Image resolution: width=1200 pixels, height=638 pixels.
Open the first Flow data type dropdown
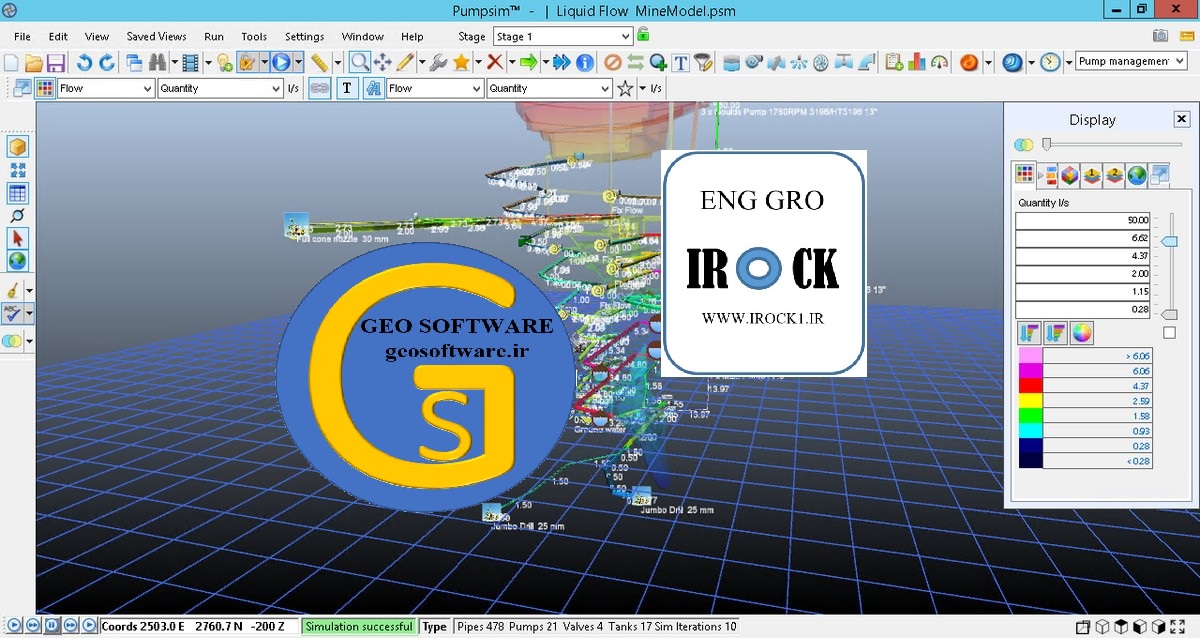[104, 88]
